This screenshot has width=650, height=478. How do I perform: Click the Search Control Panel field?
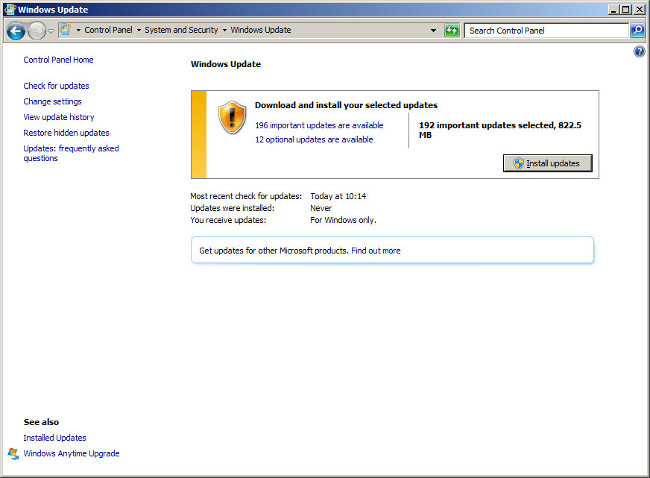tap(546, 31)
